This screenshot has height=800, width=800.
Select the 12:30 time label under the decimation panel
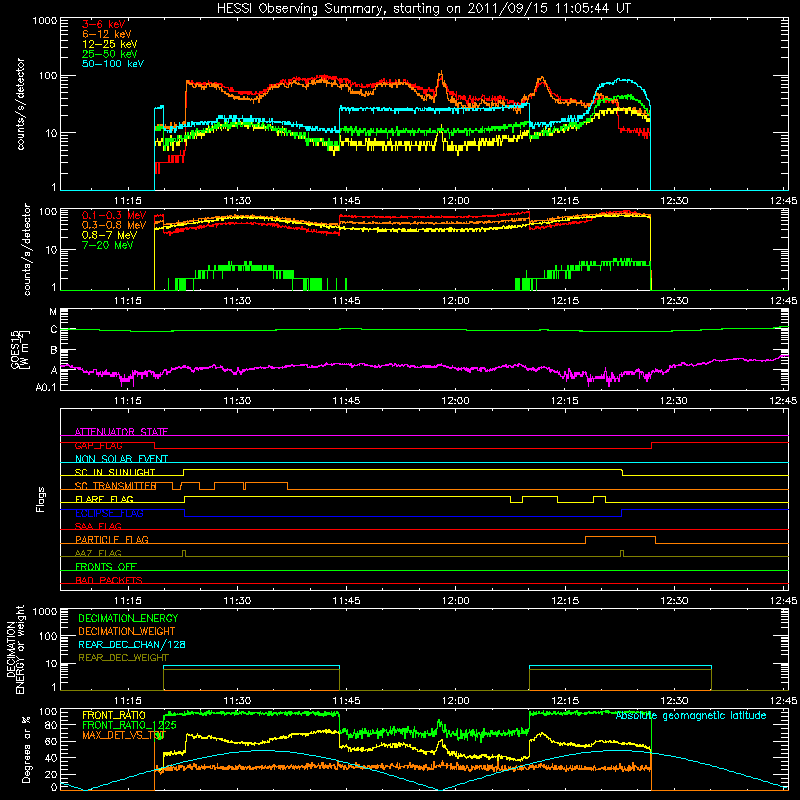pyautogui.click(x=673, y=701)
